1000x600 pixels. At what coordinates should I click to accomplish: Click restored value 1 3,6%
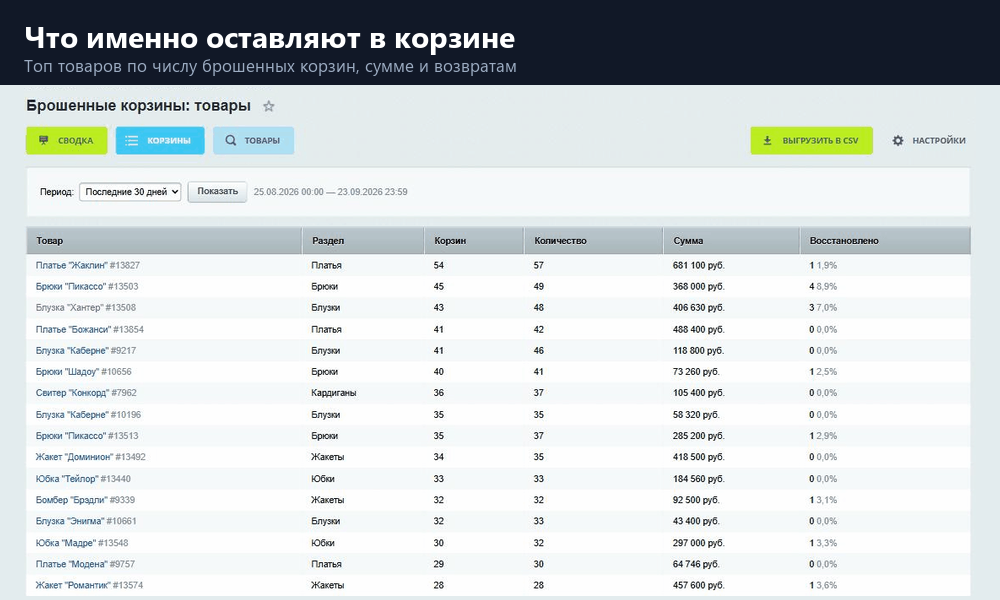tap(823, 585)
